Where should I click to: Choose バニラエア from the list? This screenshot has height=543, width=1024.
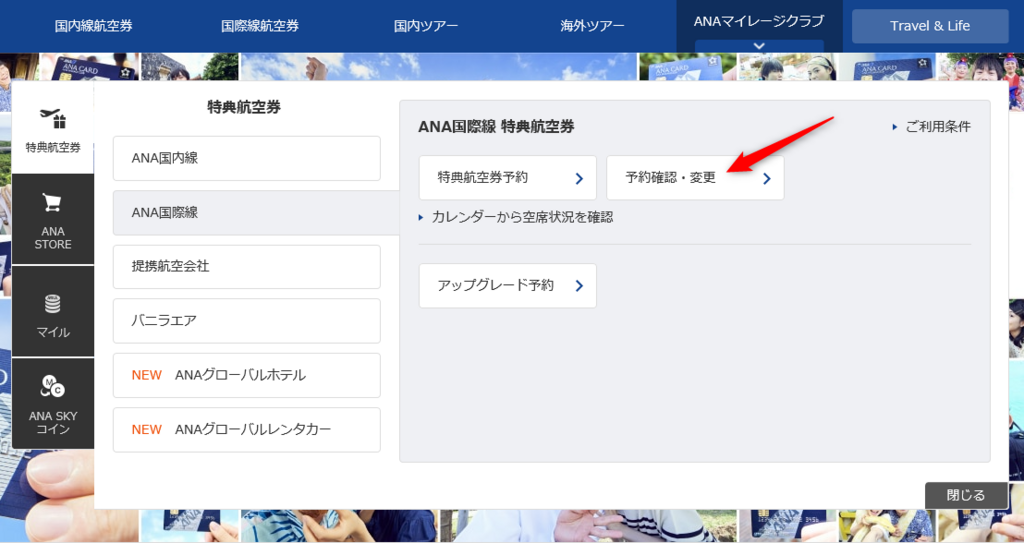pos(247,321)
